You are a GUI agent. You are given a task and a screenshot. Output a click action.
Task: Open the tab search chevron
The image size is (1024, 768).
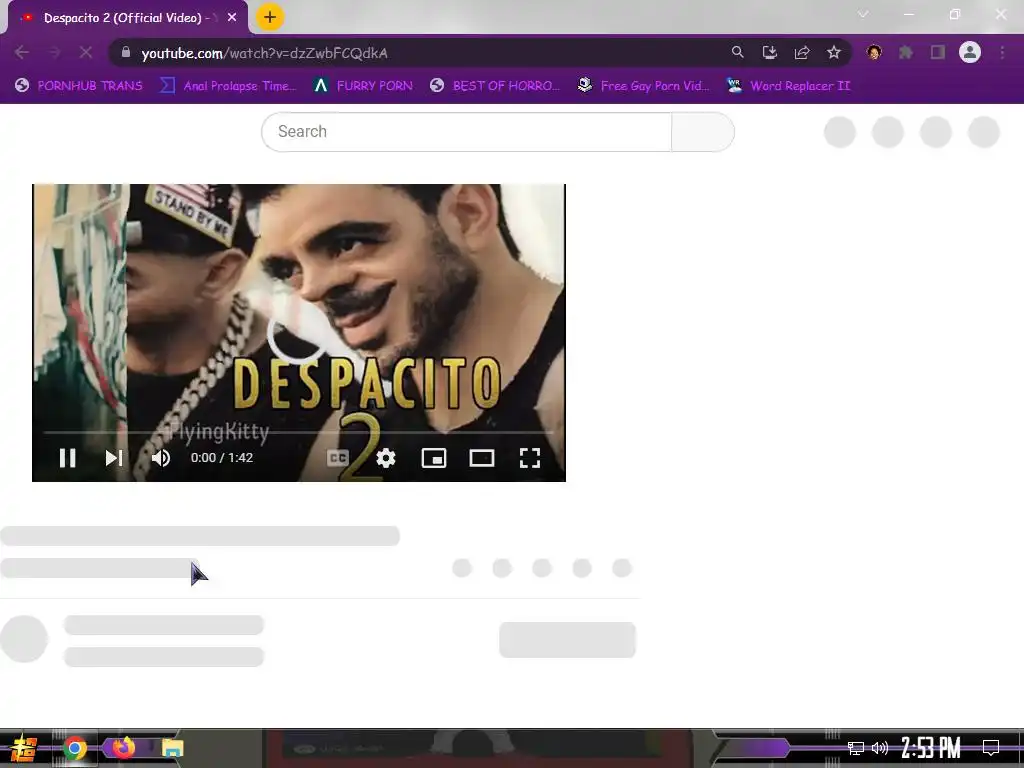863,14
